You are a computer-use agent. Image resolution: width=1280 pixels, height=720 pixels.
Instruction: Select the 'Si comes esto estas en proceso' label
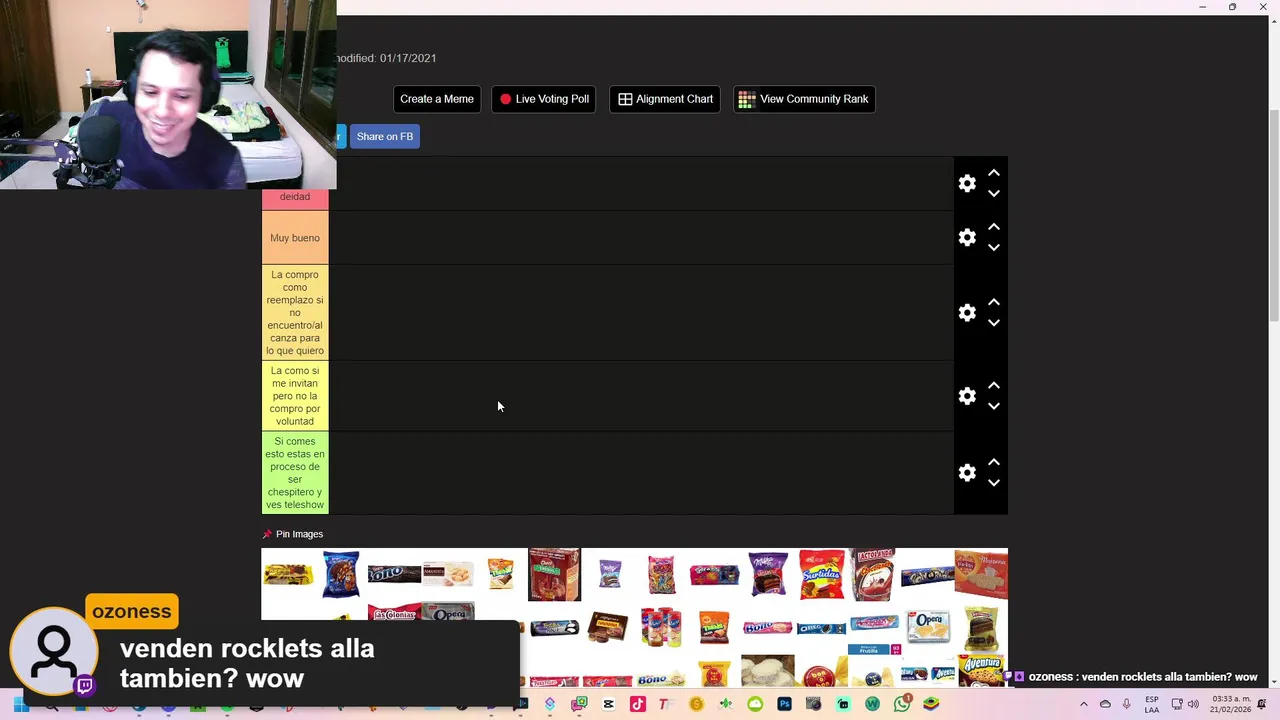295,473
